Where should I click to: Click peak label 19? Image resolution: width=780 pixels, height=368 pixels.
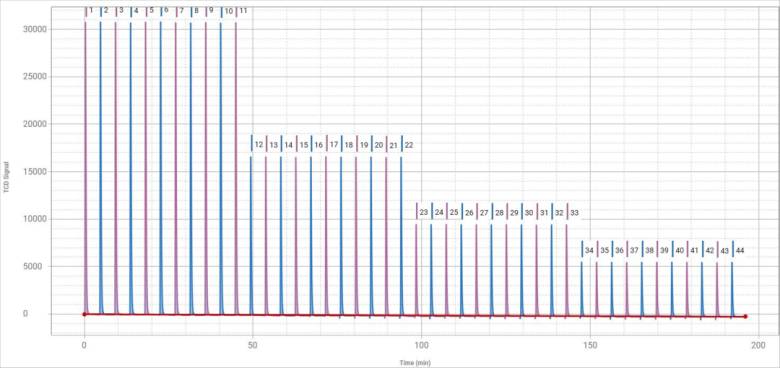click(x=363, y=145)
